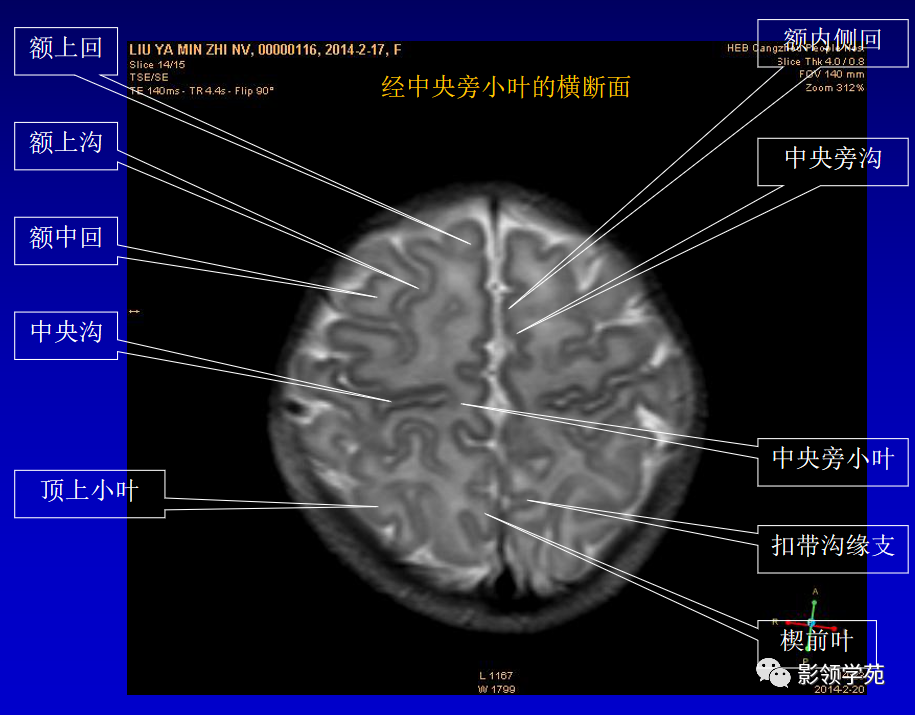Click the patient name LIU YA MIN ZHI NV text

click(x=191, y=50)
